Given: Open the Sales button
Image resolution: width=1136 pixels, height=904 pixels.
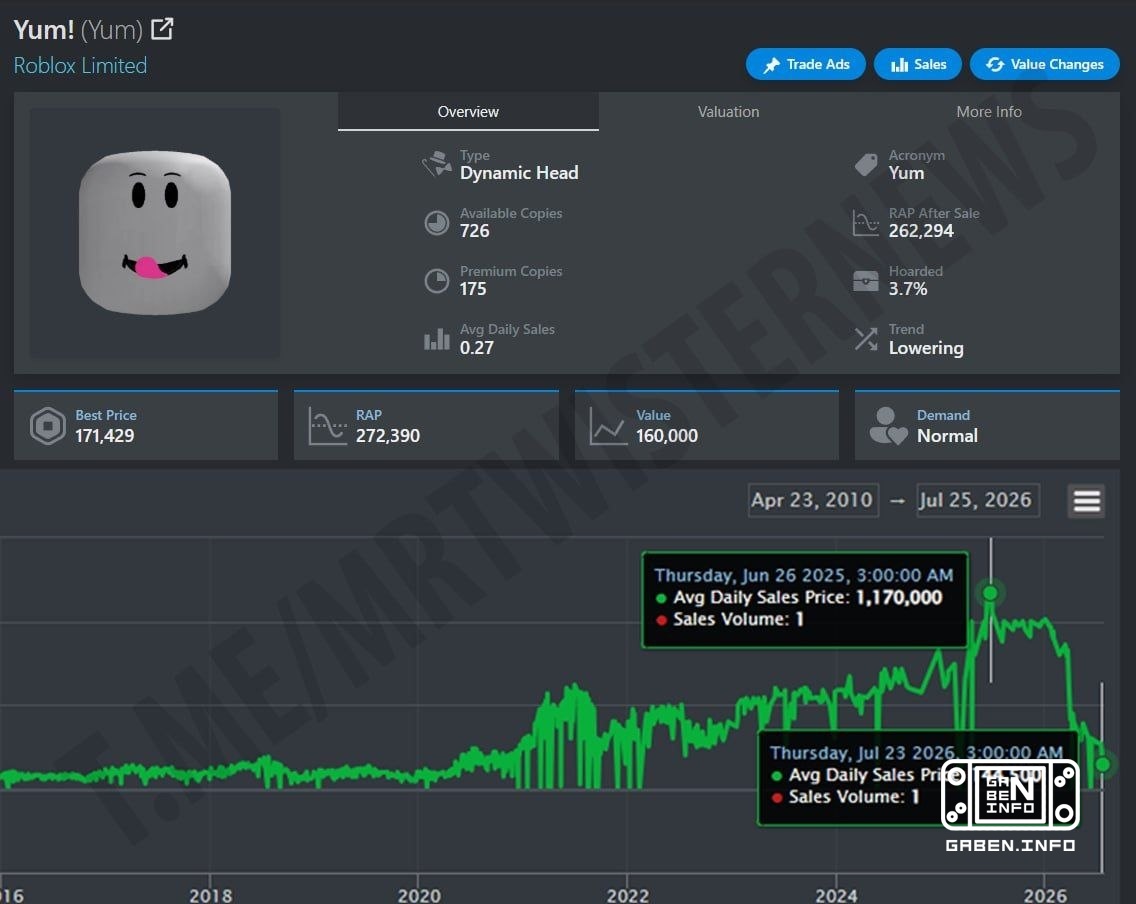Looking at the screenshot, I should click(918, 64).
